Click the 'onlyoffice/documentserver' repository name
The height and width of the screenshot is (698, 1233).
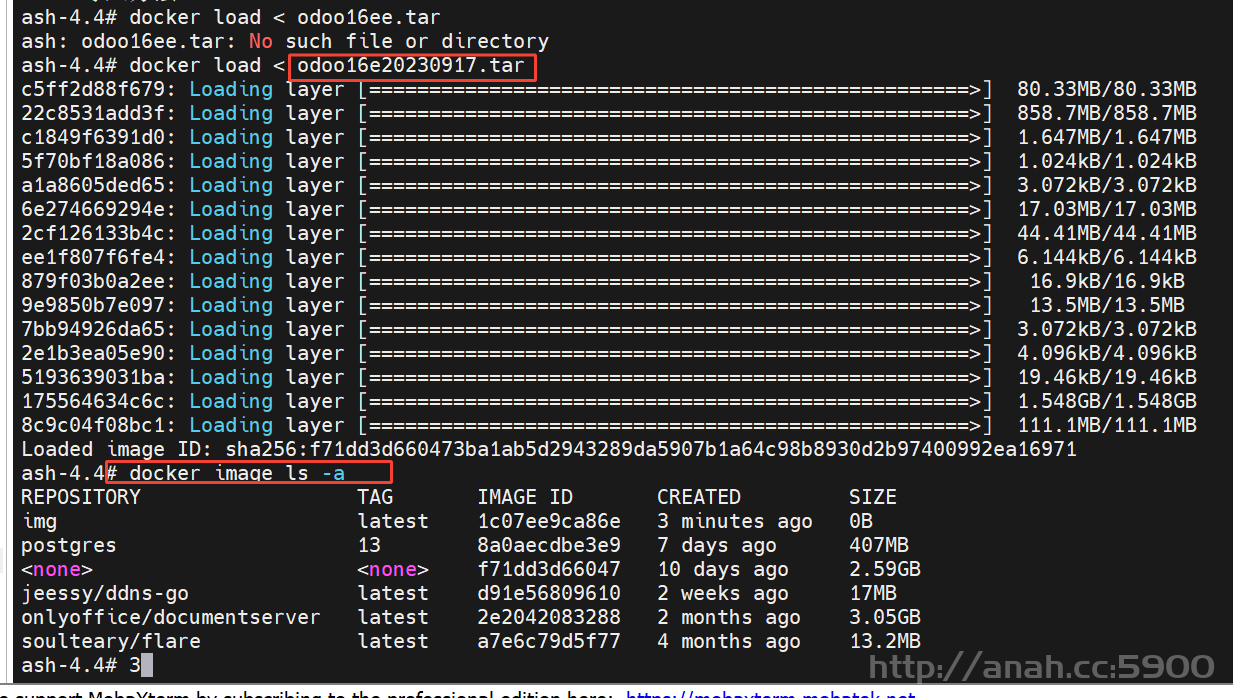tap(171, 618)
